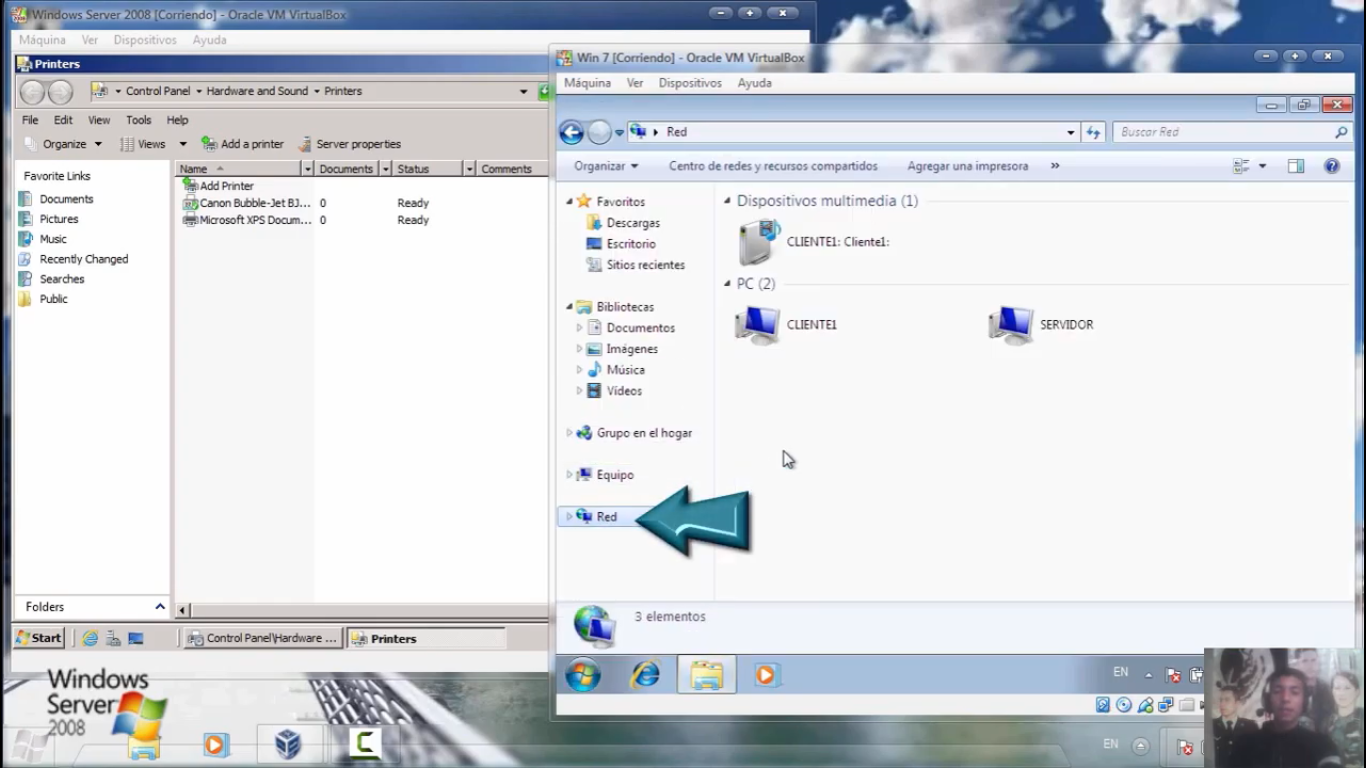
Task: Select the SERVIDOR computer icon
Action: coord(1010,325)
